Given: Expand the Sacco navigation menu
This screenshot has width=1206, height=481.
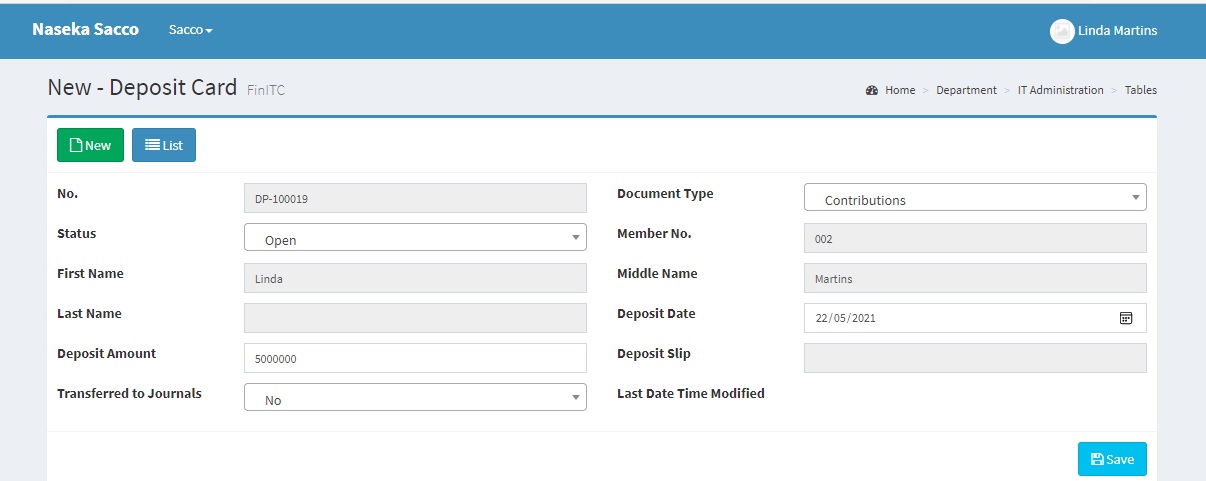Looking at the screenshot, I should pos(190,30).
